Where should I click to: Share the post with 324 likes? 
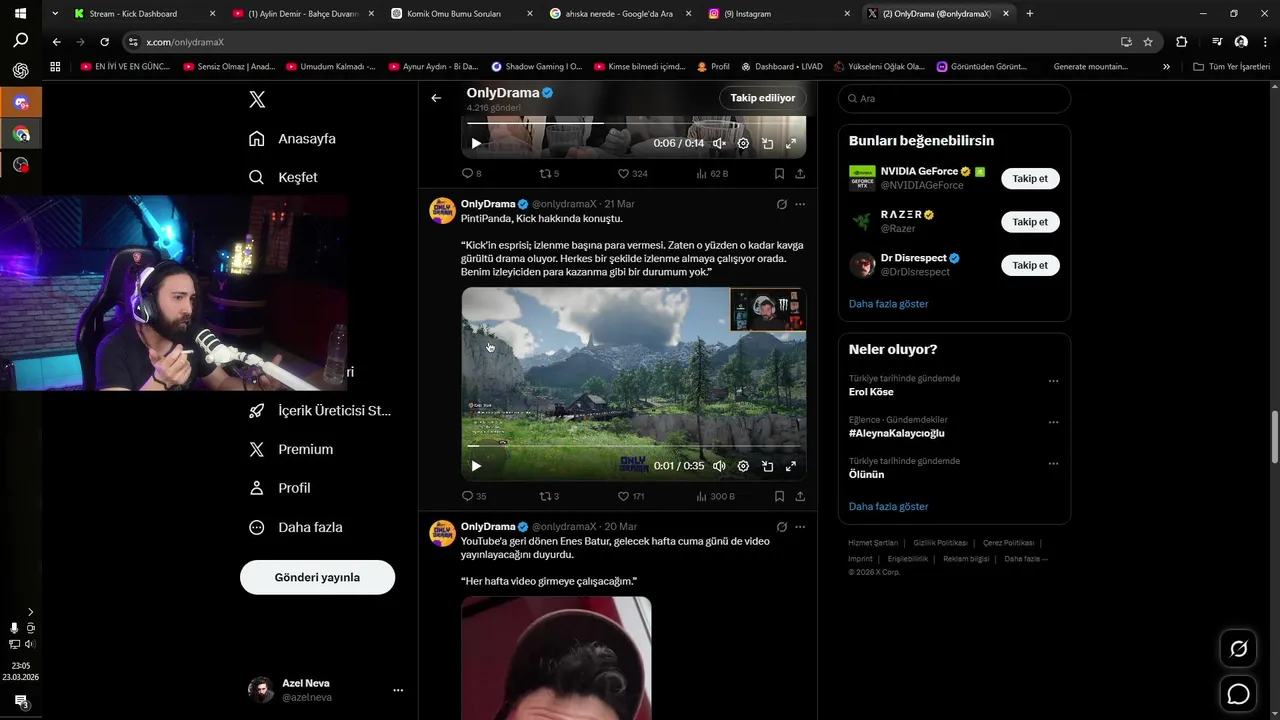800,173
